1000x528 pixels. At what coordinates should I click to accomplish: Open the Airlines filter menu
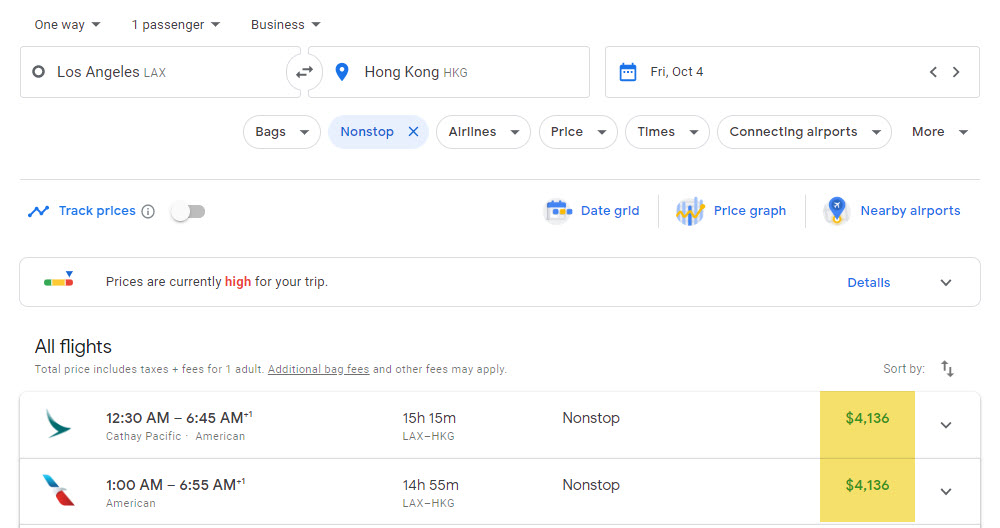[483, 132]
